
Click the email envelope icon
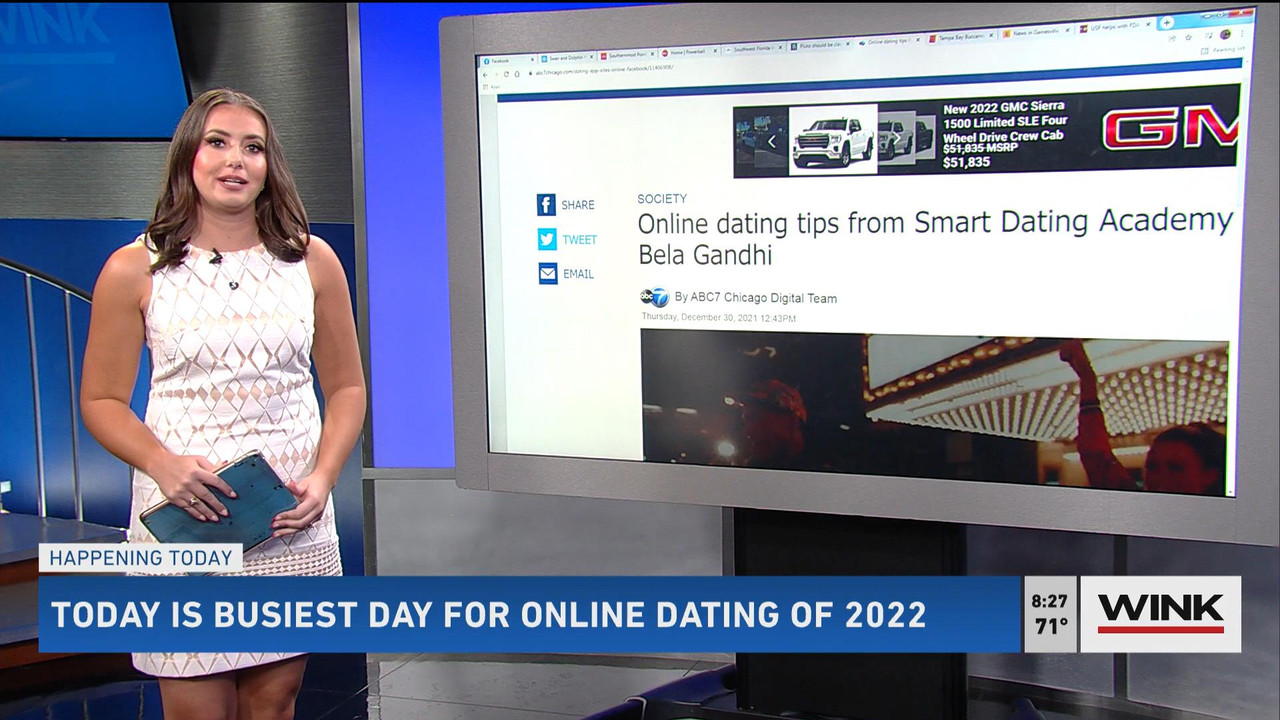(548, 273)
